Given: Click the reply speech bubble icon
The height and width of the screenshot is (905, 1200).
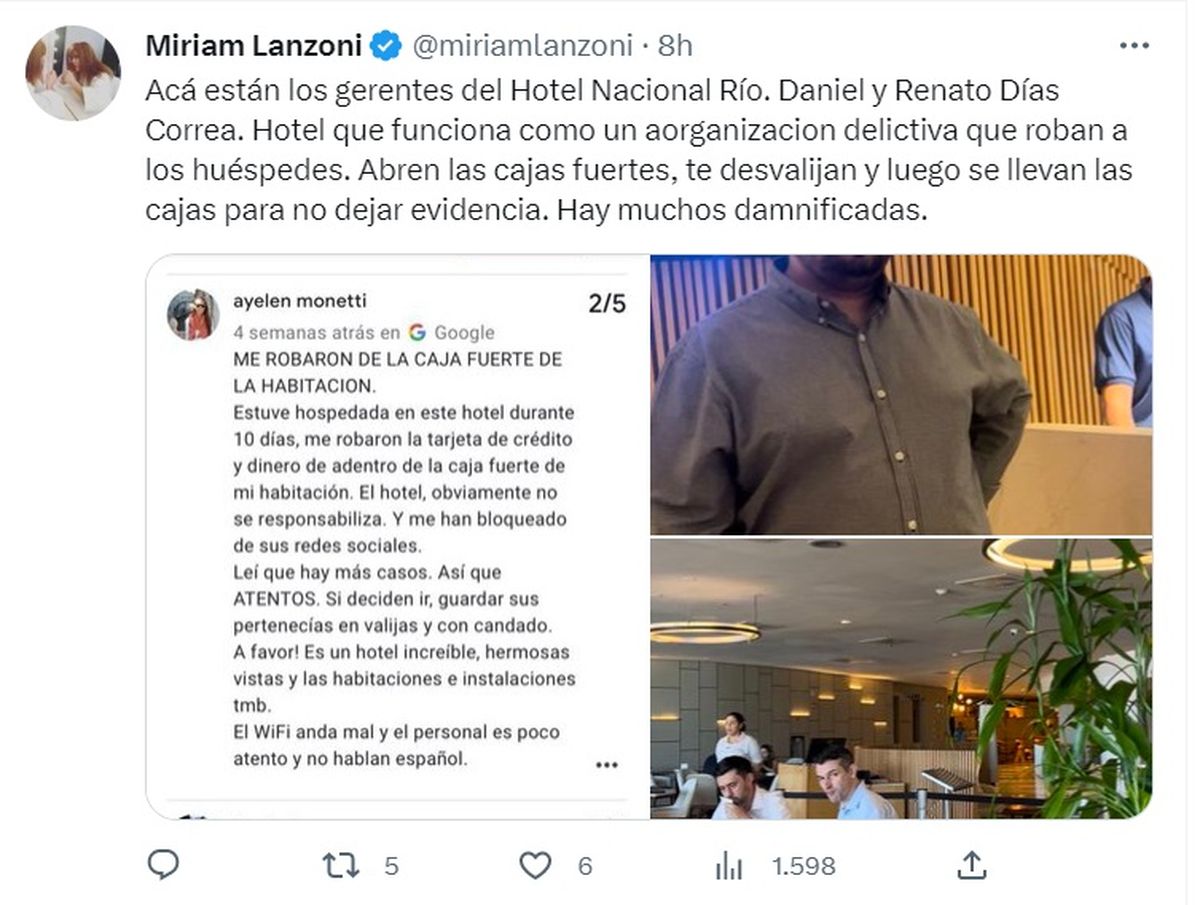Looking at the screenshot, I should click(163, 864).
